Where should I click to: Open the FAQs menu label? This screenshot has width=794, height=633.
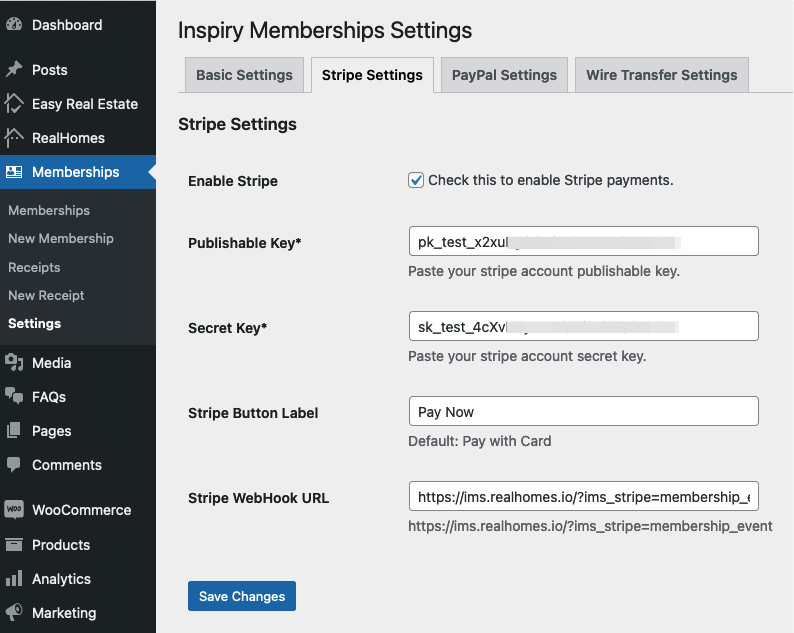coord(49,397)
